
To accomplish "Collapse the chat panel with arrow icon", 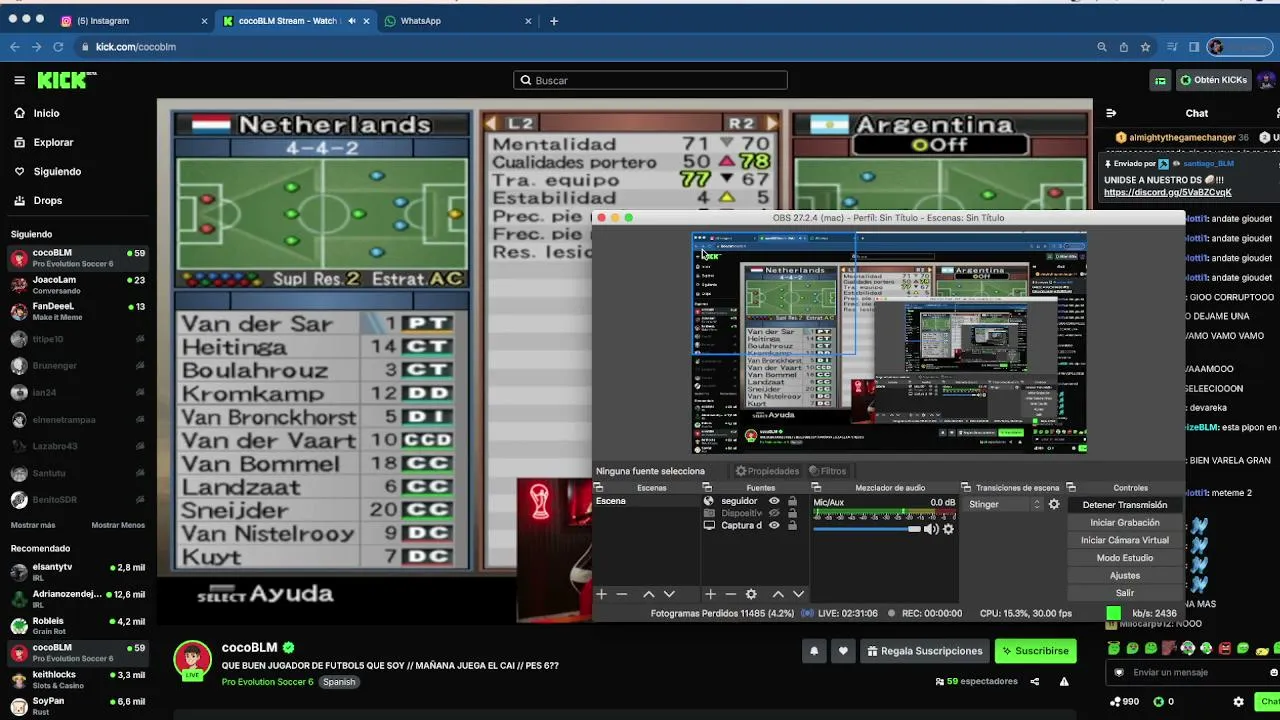I will (x=1111, y=113).
